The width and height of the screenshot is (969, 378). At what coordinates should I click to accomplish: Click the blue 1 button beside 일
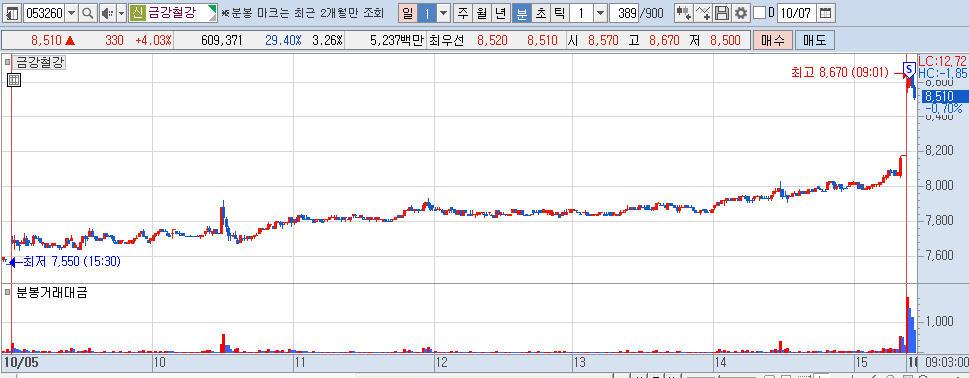(x=427, y=12)
